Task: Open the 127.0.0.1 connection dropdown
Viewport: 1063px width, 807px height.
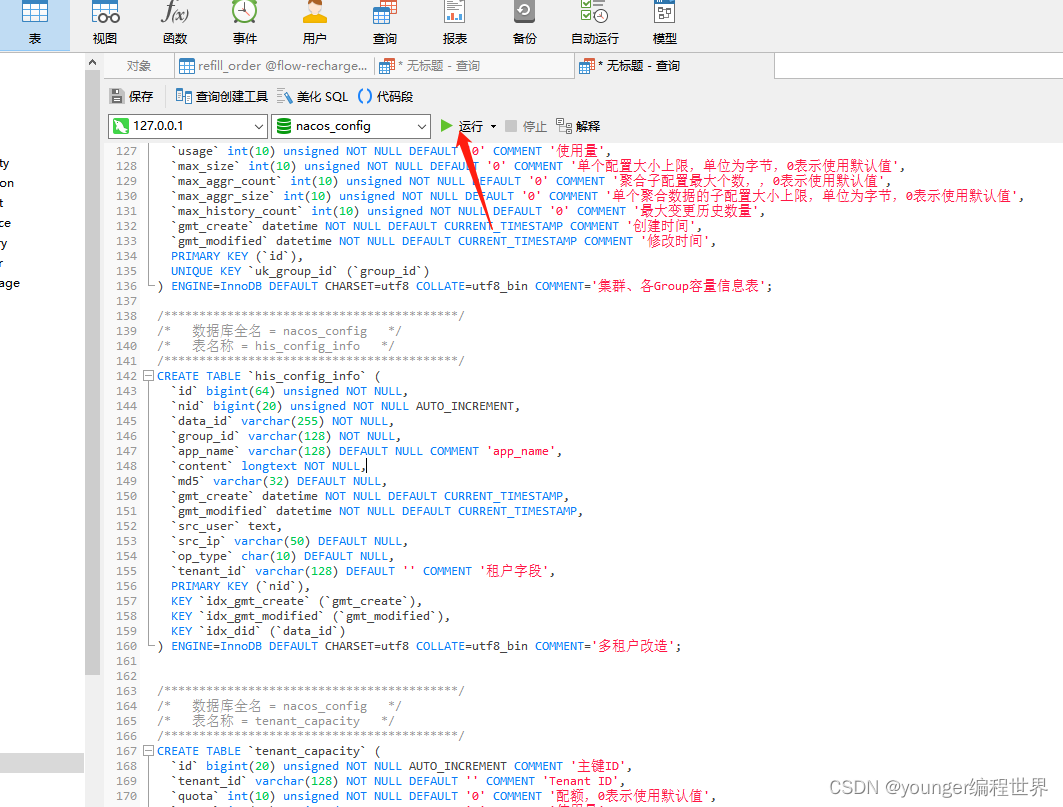Action: tap(187, 126)
